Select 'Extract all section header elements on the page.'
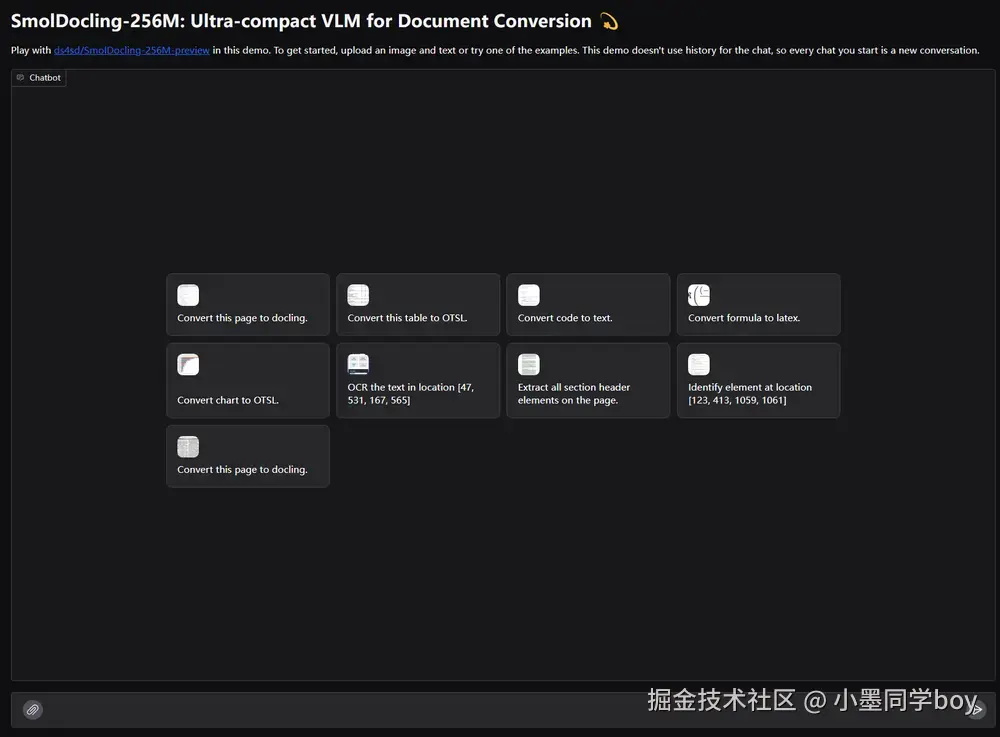This screenshot has width=1000, height=737. tap(588, 381)
